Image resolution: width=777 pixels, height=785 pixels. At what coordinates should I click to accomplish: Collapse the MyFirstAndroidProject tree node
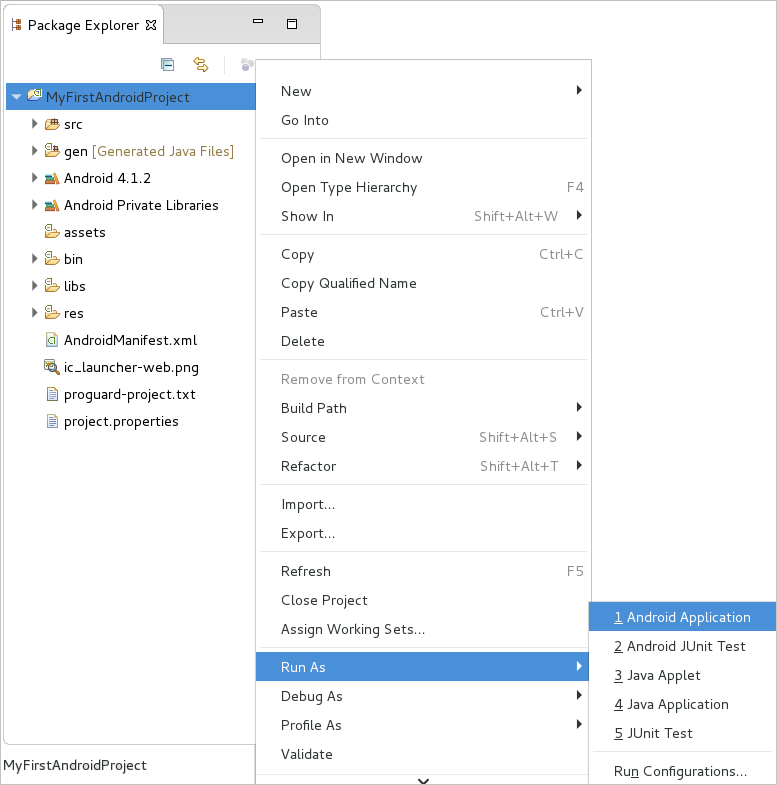click(x=17, y=97)
